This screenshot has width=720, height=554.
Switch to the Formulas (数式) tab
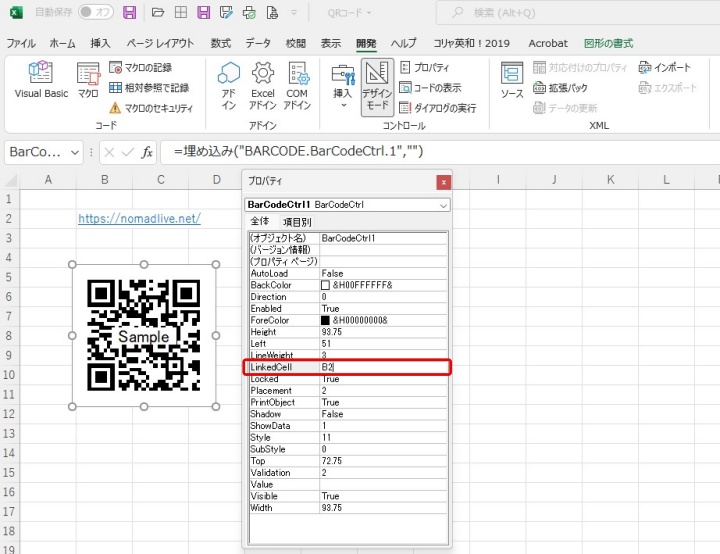[x=220, y=43]
